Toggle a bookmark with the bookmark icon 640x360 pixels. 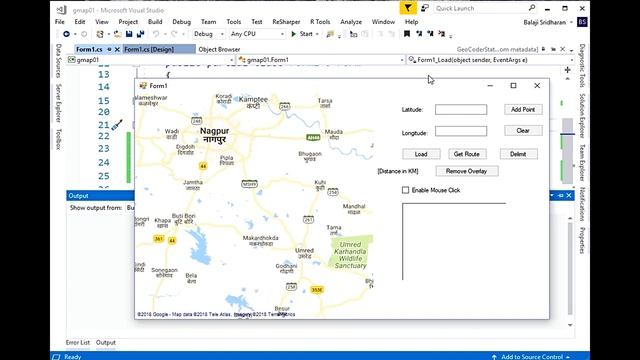pos(407,34)
